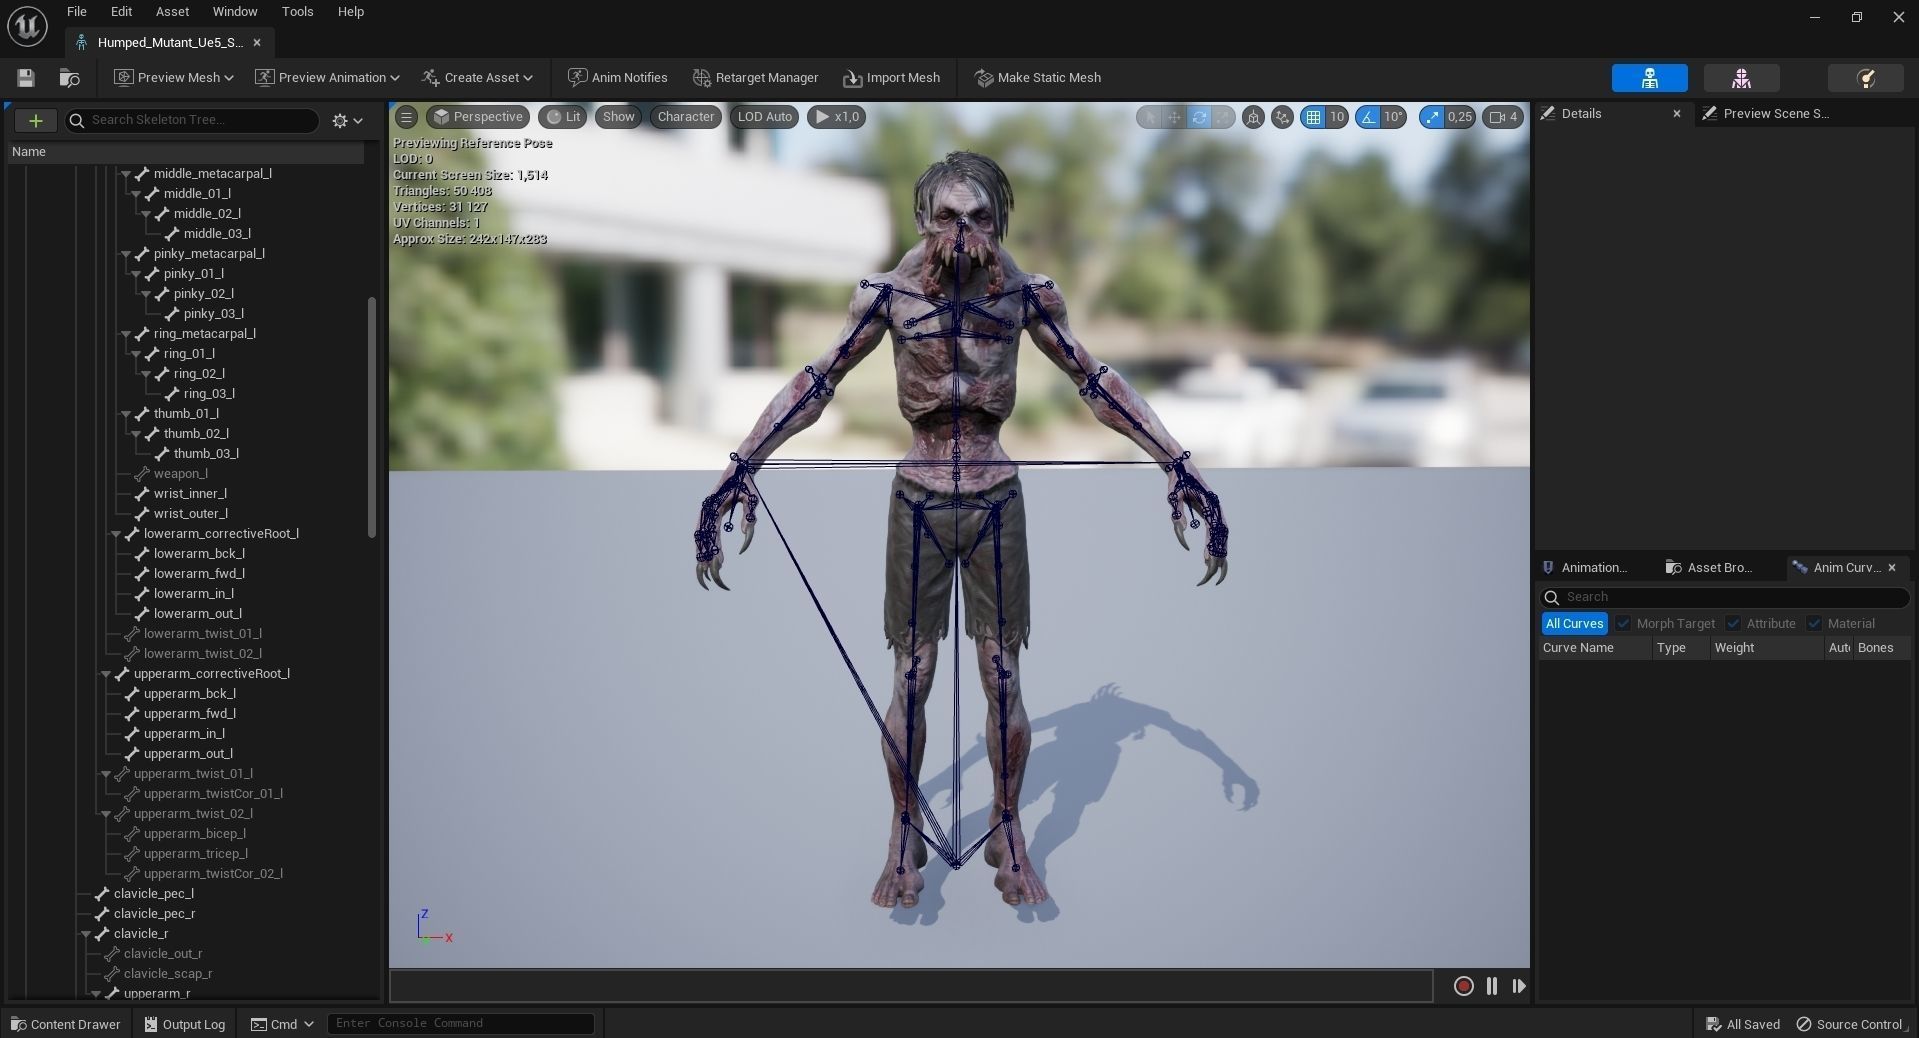Open the Retarget Manager

(x=755, y=78)
